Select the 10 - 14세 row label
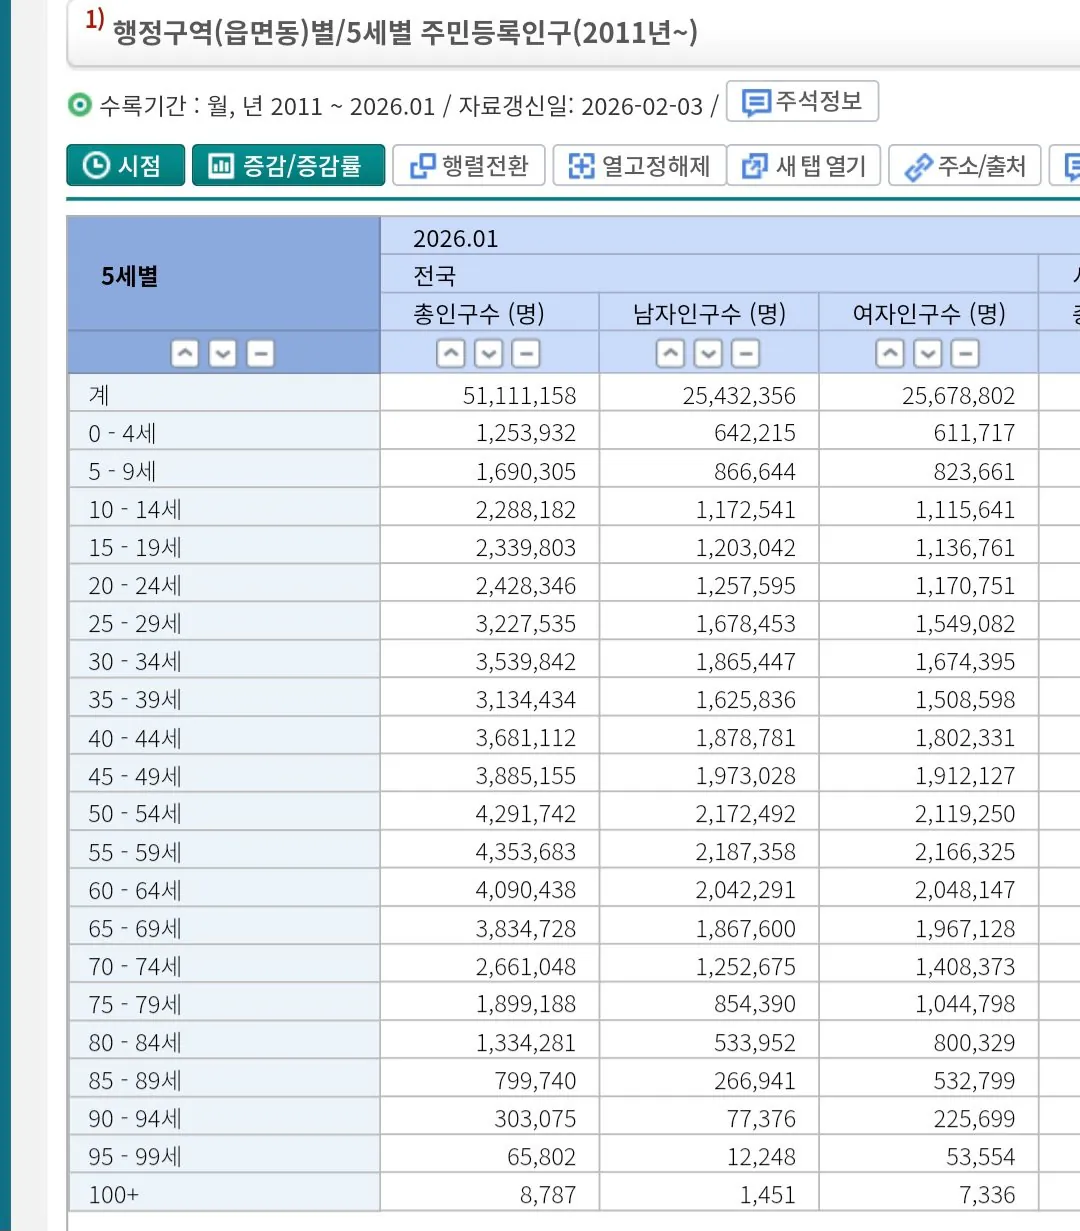 (x=224, y=508)
